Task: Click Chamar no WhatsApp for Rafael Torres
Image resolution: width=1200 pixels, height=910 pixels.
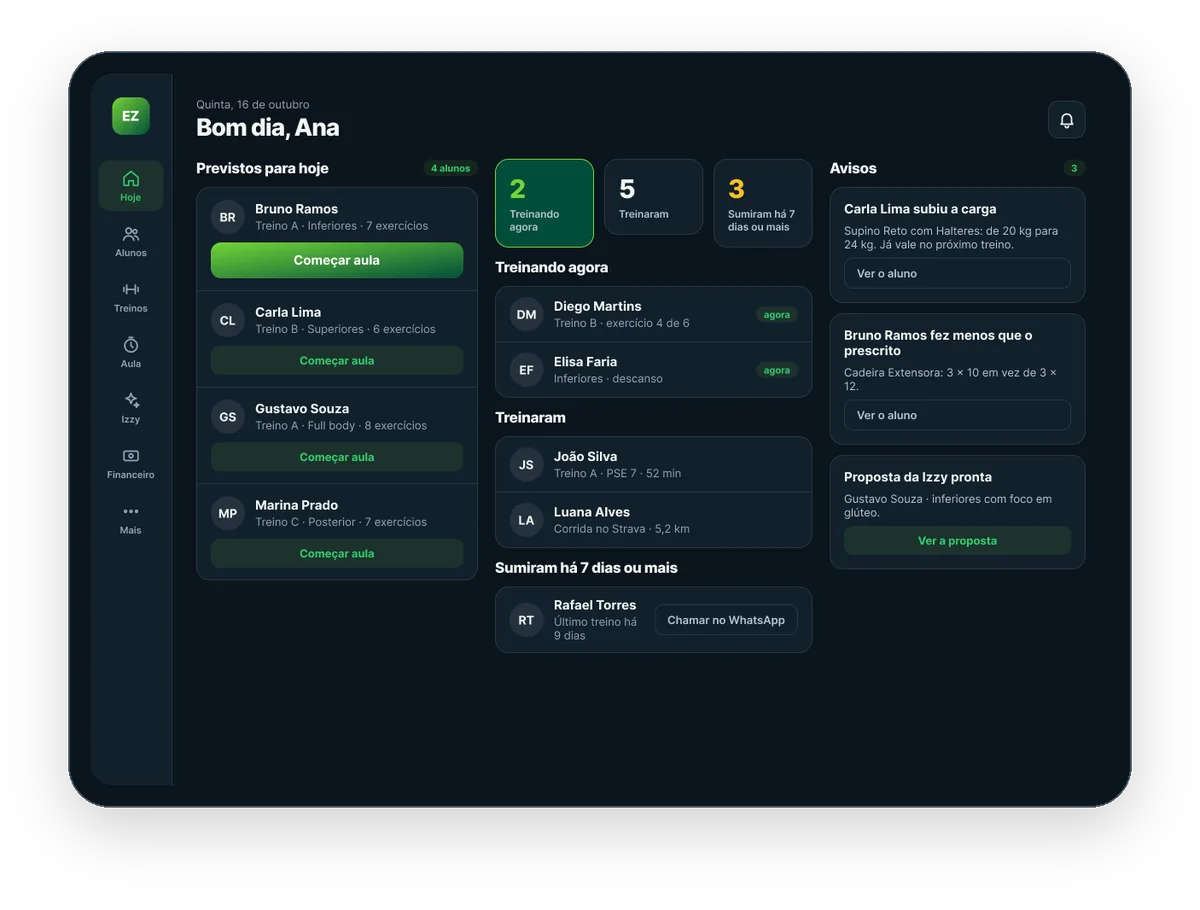Action: pyautogui.click(x=726, y=620)
